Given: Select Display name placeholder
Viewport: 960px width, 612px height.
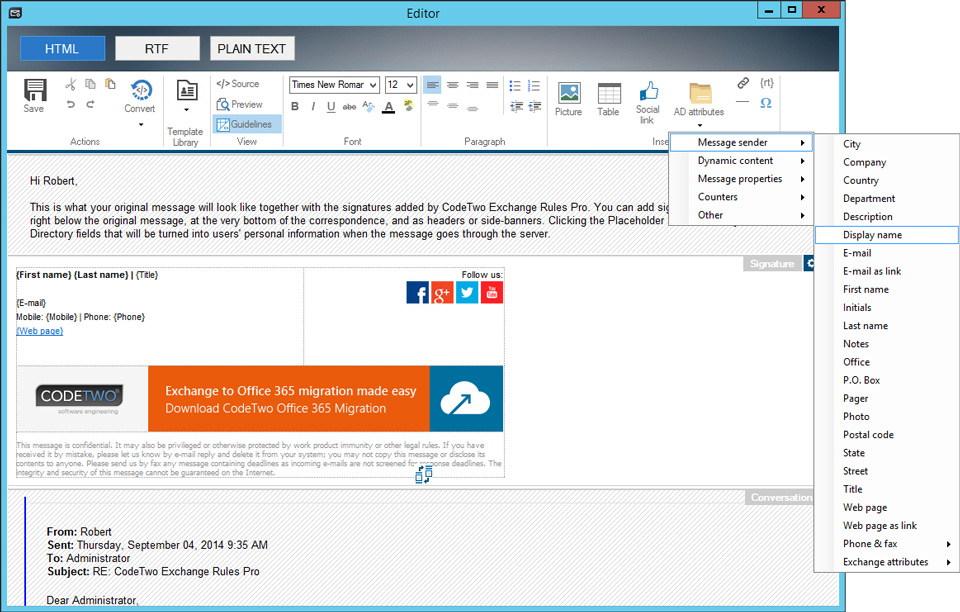Looking at the screenshot, I should pyautogui.click(x=887, y=235).
